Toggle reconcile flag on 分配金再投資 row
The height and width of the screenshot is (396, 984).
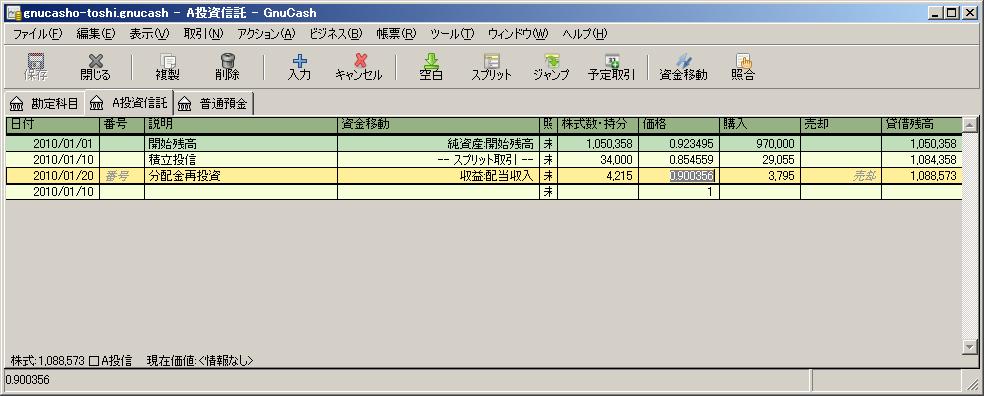548,176
